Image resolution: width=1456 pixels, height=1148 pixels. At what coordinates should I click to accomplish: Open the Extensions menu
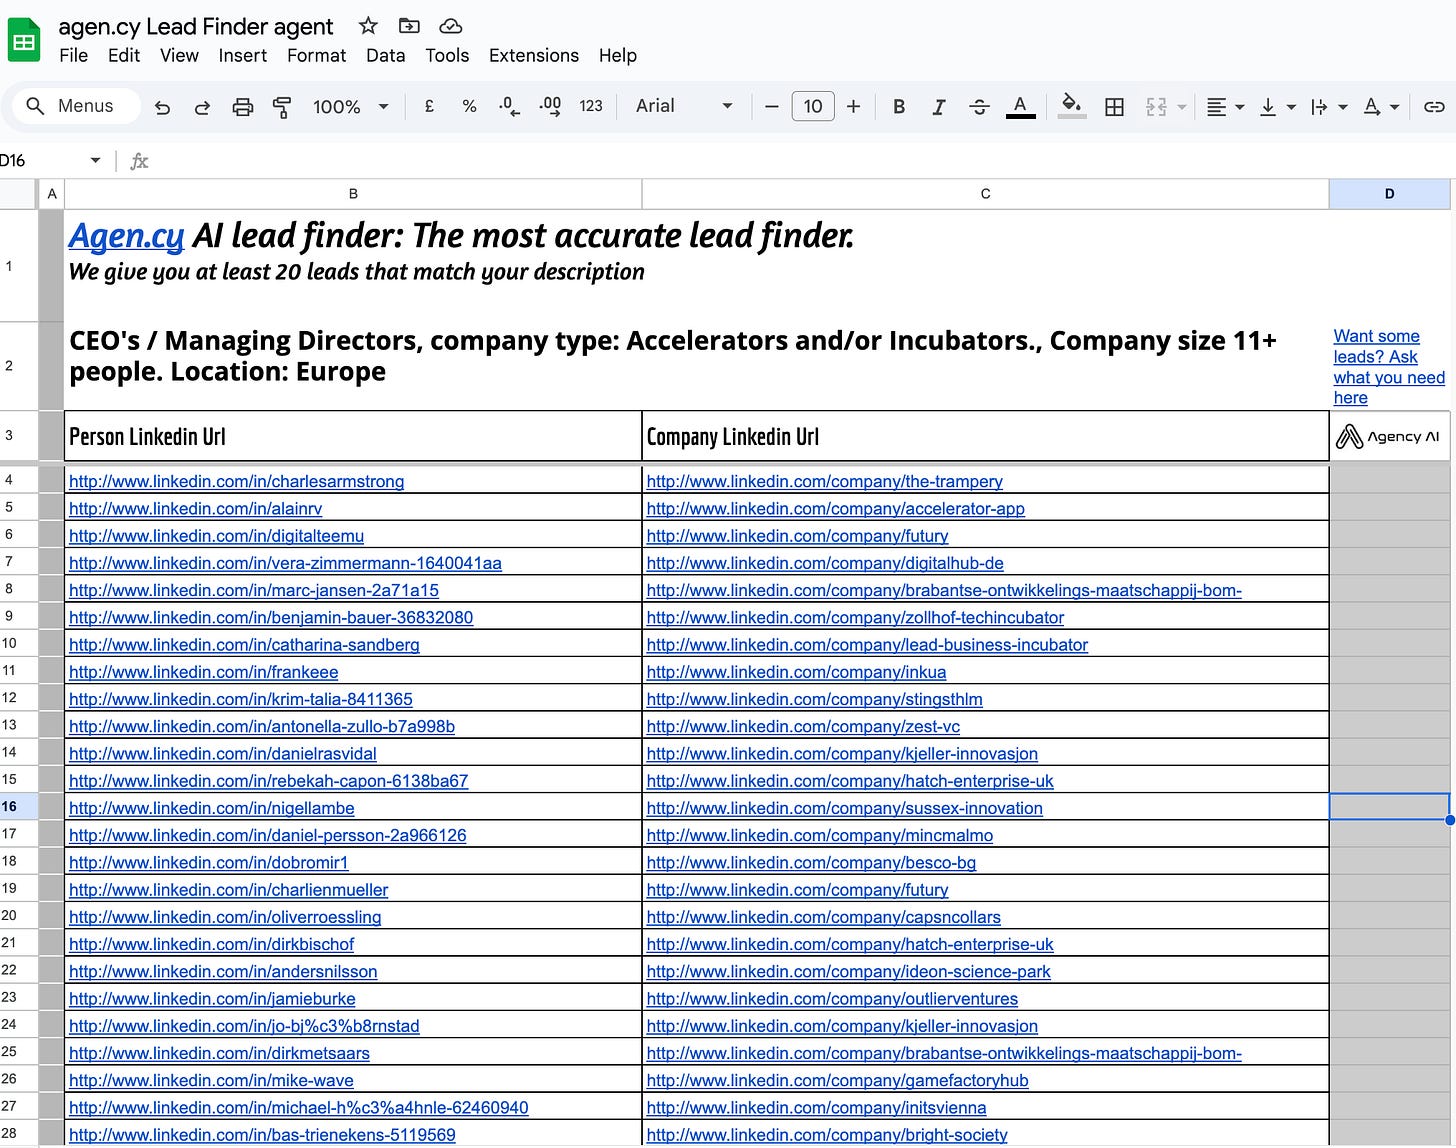tap(534, 55)
